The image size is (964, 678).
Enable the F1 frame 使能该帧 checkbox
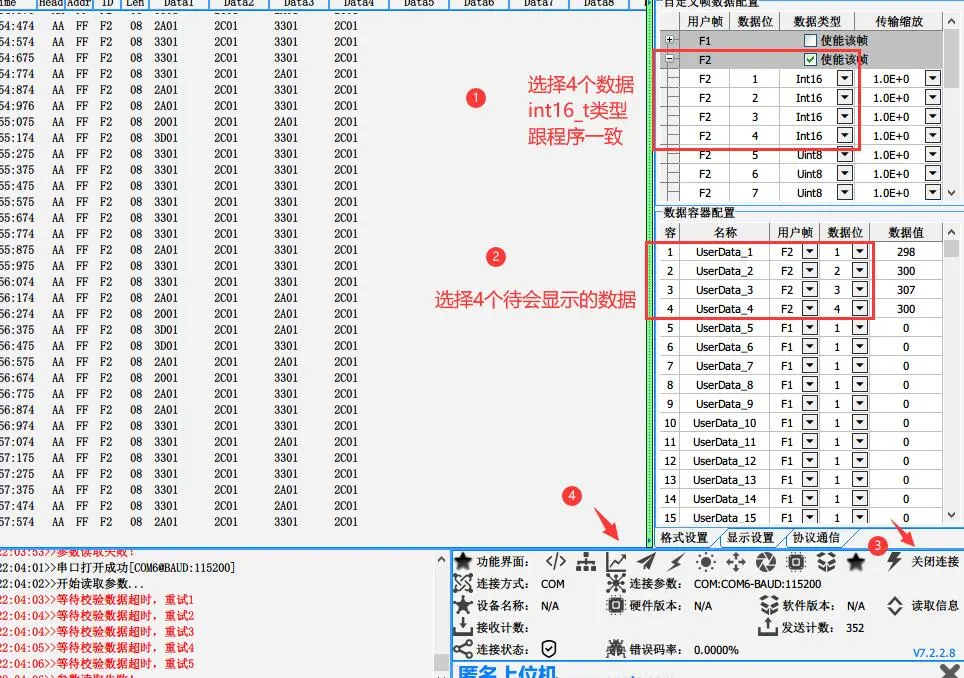coord(811,40)
